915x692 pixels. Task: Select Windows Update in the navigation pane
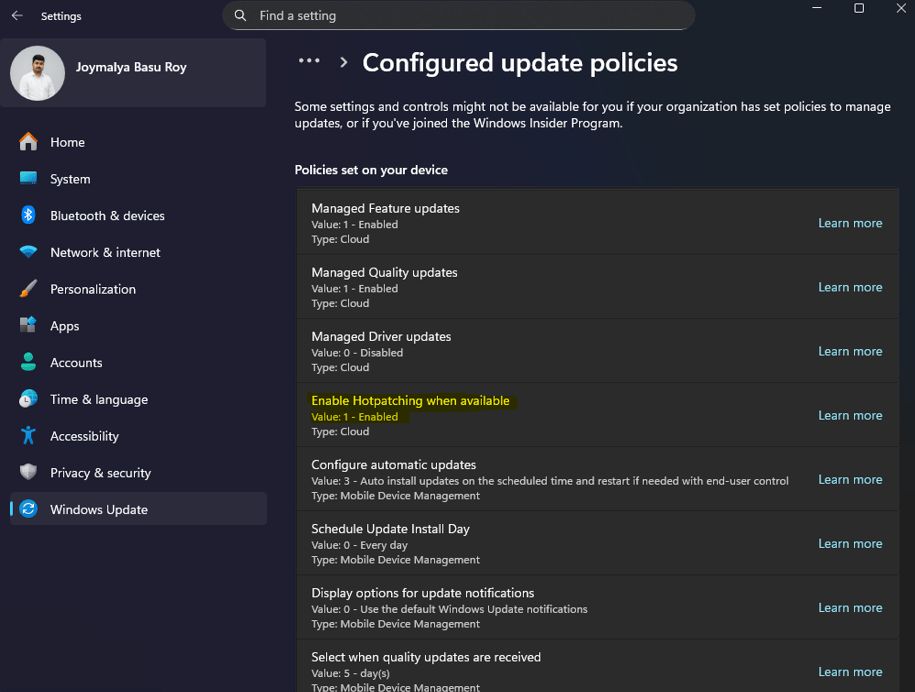point(100,508)
